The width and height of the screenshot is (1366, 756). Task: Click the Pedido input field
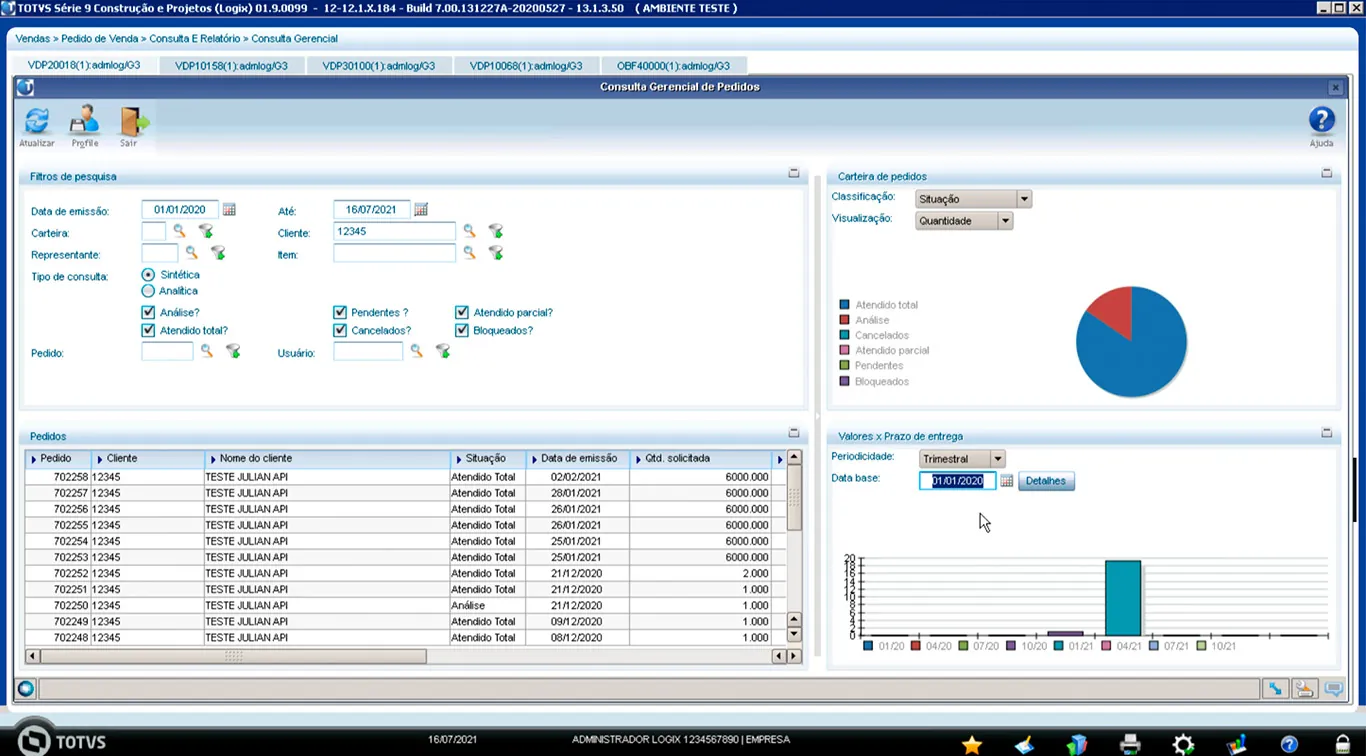click(x=167, y=352)
